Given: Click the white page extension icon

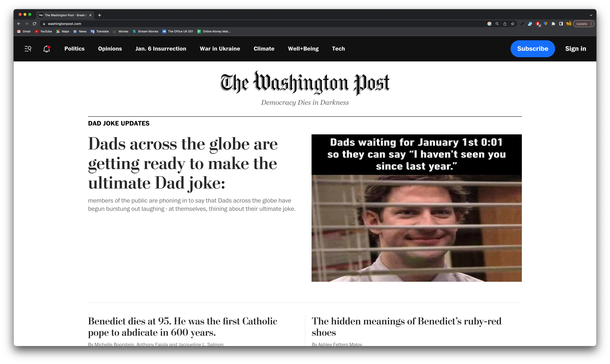Looking at the screenshot, I should [553, 24].
